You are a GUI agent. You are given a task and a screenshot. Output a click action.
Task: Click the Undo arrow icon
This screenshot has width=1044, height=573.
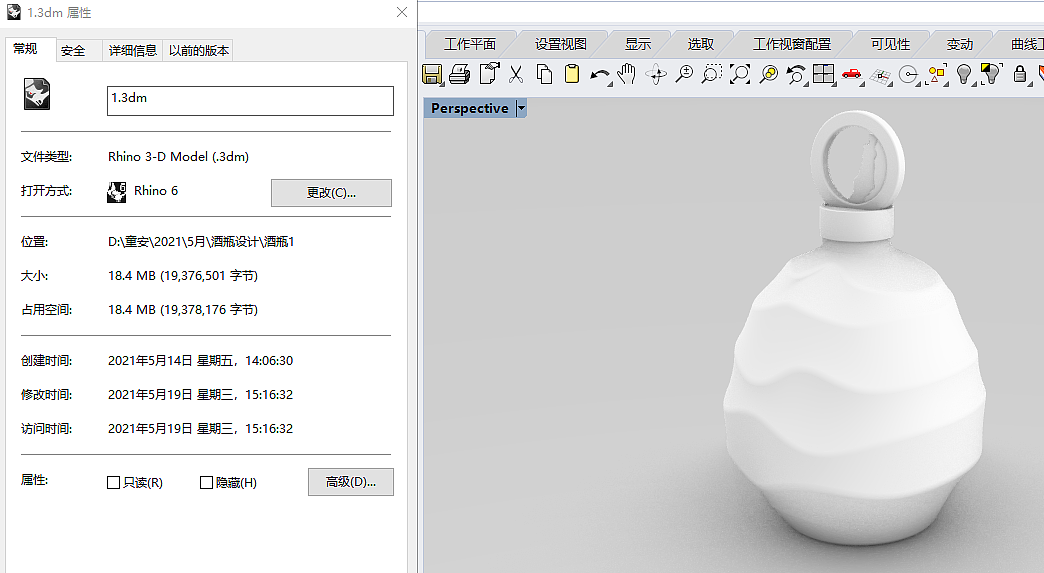point(600,75)
